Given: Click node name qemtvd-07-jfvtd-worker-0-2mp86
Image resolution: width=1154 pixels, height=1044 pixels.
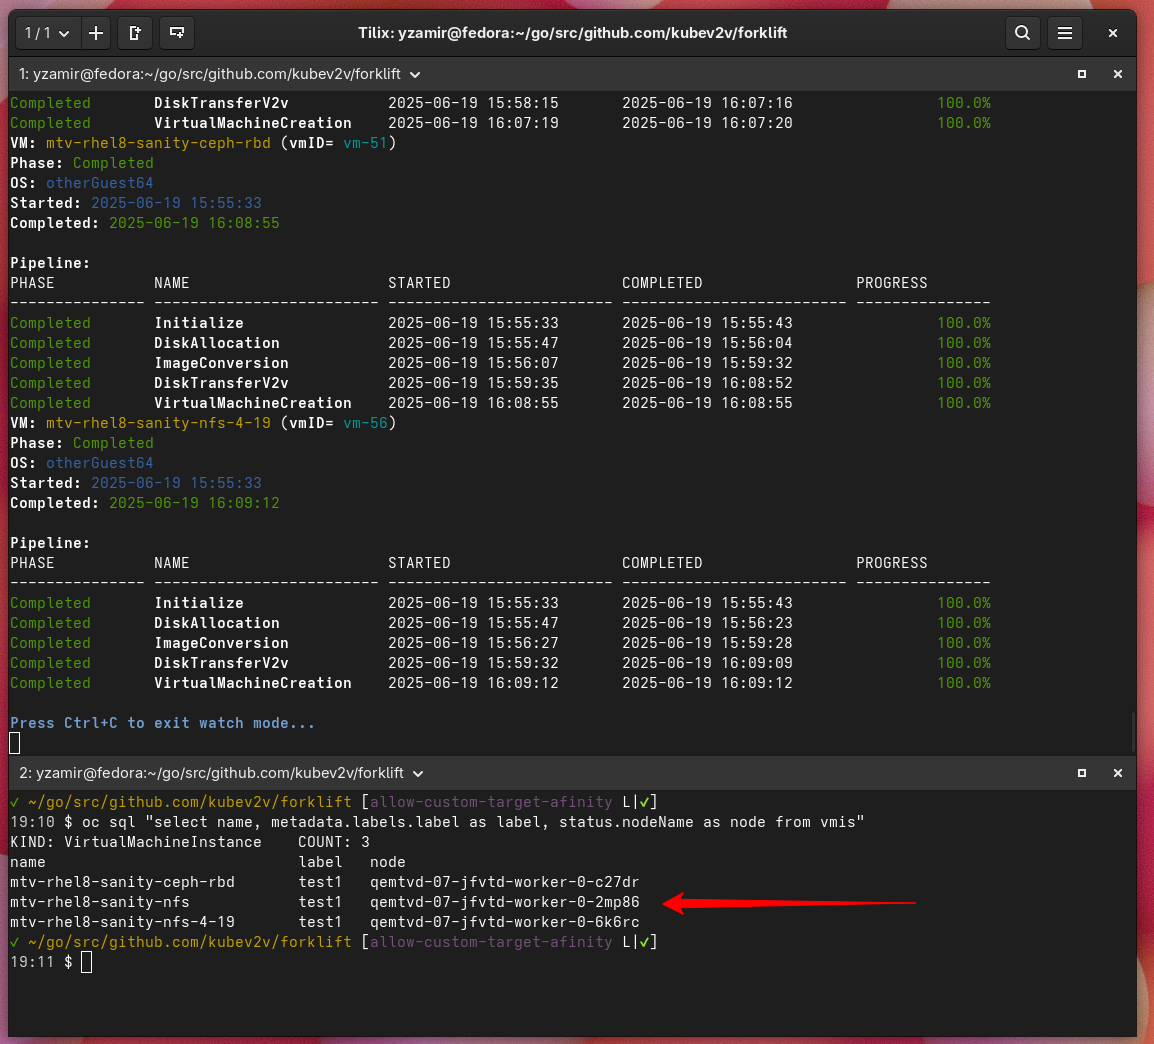Looking at the screenshot, I should click(504, 902).
